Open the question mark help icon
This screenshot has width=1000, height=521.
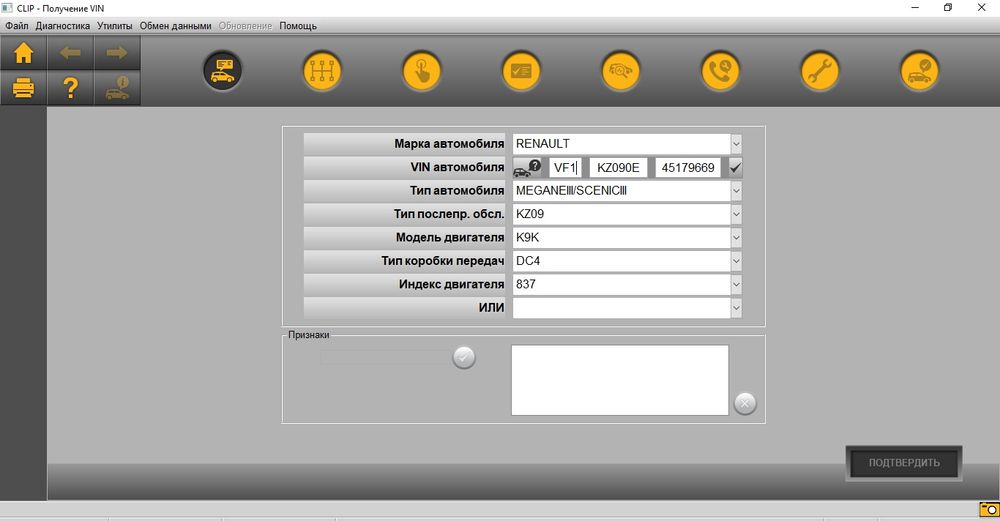click(x=70, y=87)
